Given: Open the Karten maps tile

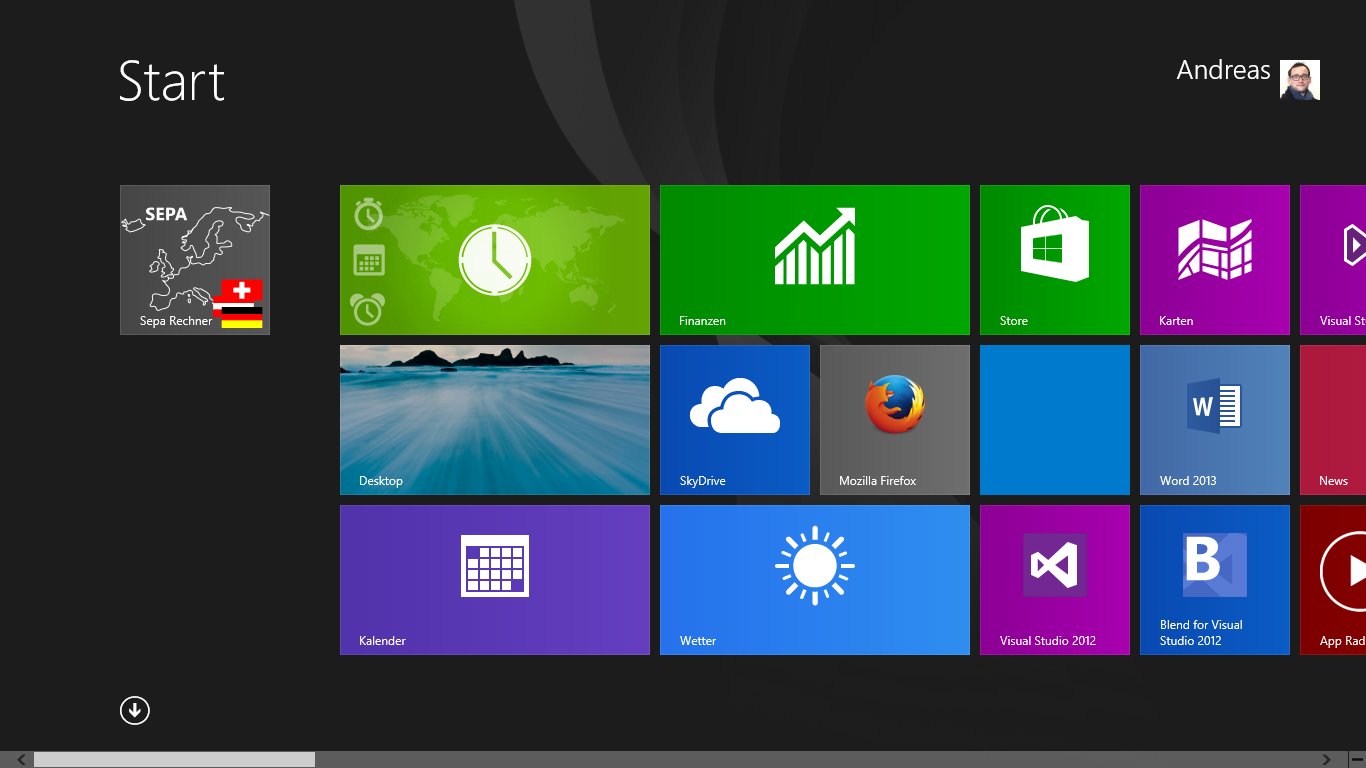Looking at the screenshot, I should point(1215,260).
